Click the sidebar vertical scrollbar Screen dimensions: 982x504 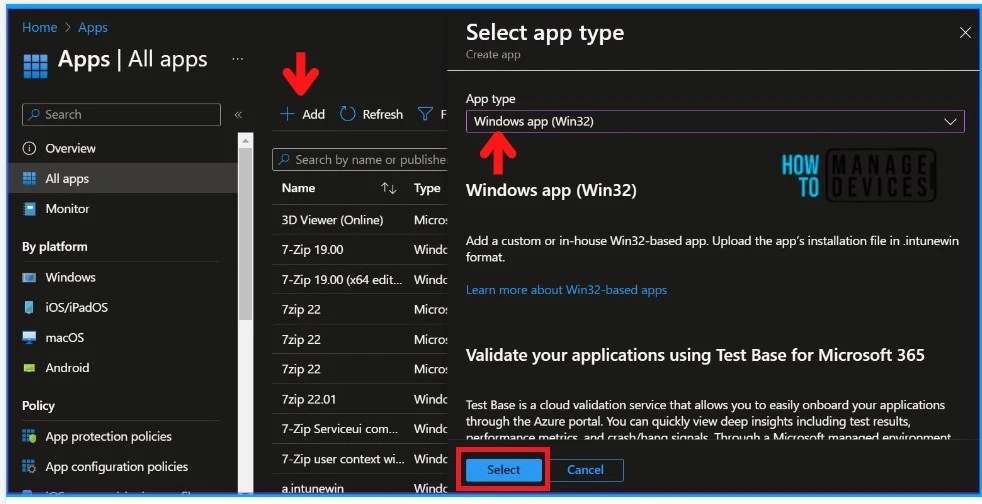point(246,232)
